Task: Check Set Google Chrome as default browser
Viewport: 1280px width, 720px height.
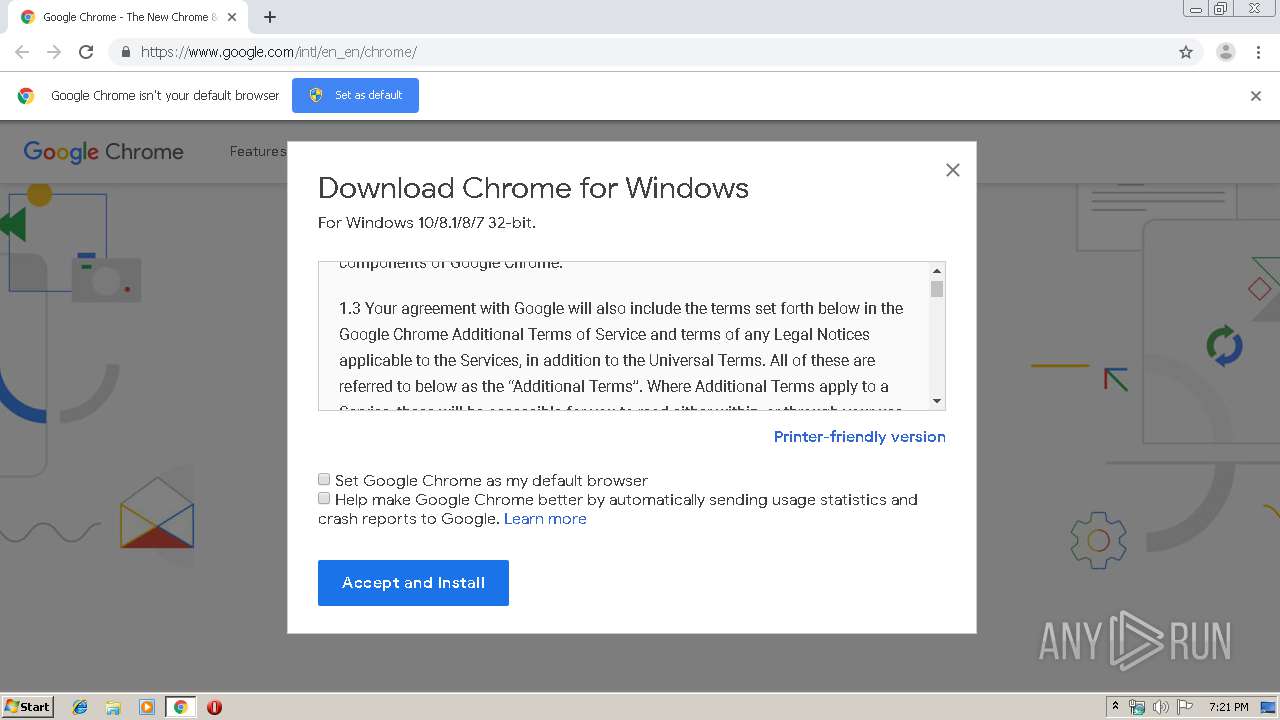Action: coord(324,480)
